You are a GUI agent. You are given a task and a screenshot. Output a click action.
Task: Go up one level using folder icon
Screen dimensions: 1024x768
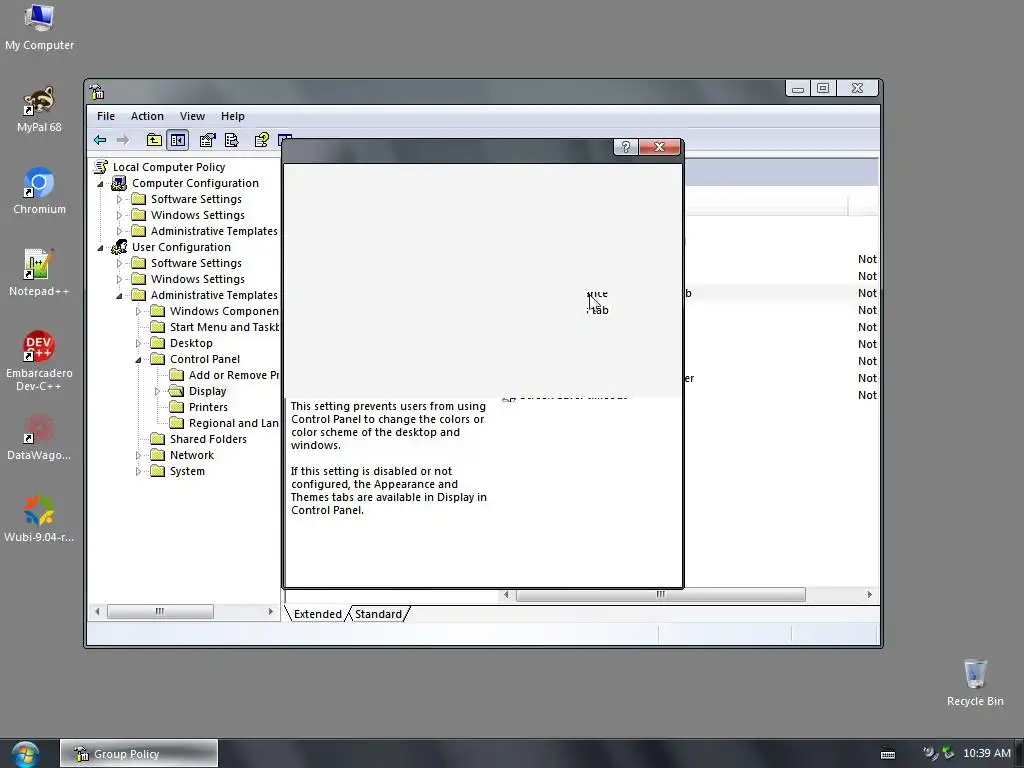[x=154, y=140]
